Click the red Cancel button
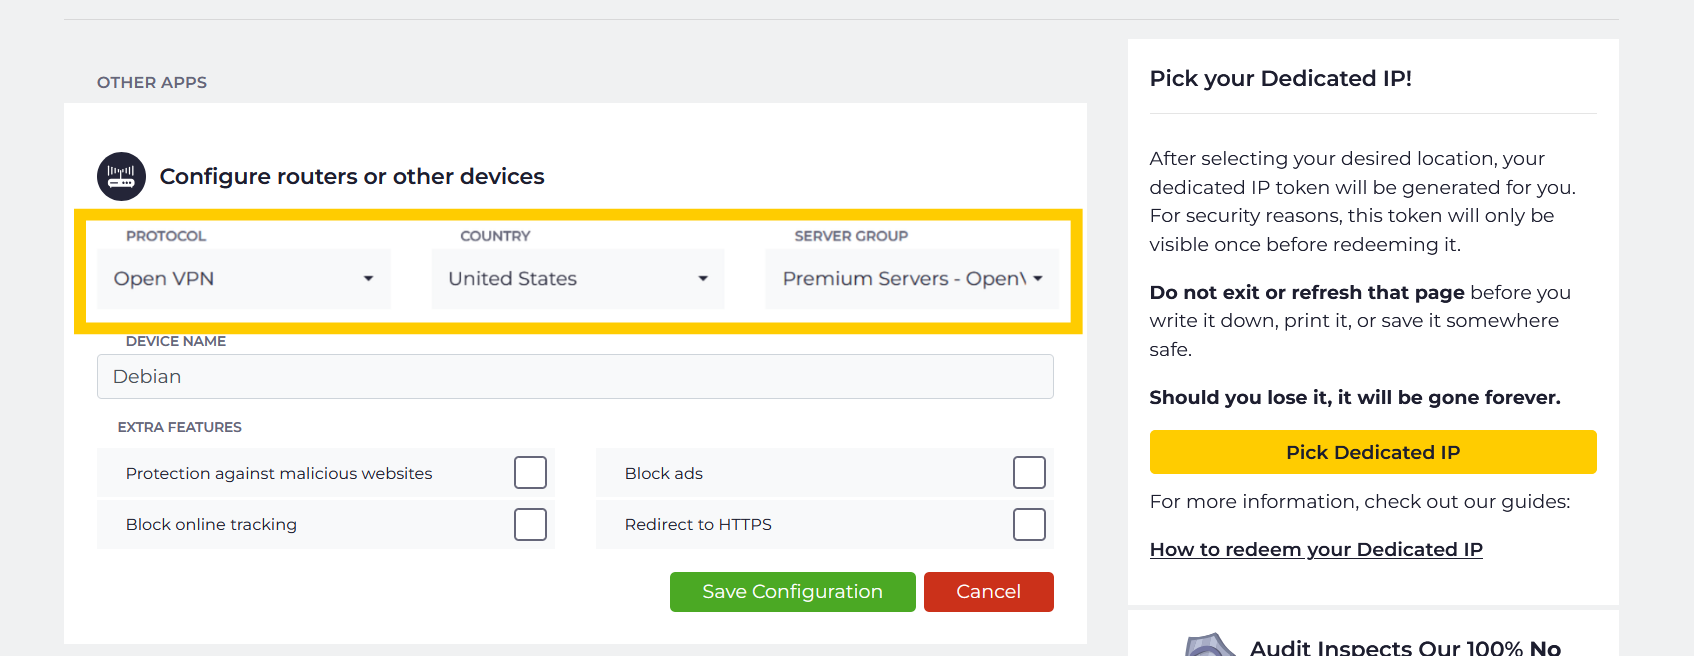This screenshot has height=656, width=1694. coord(989,592)
